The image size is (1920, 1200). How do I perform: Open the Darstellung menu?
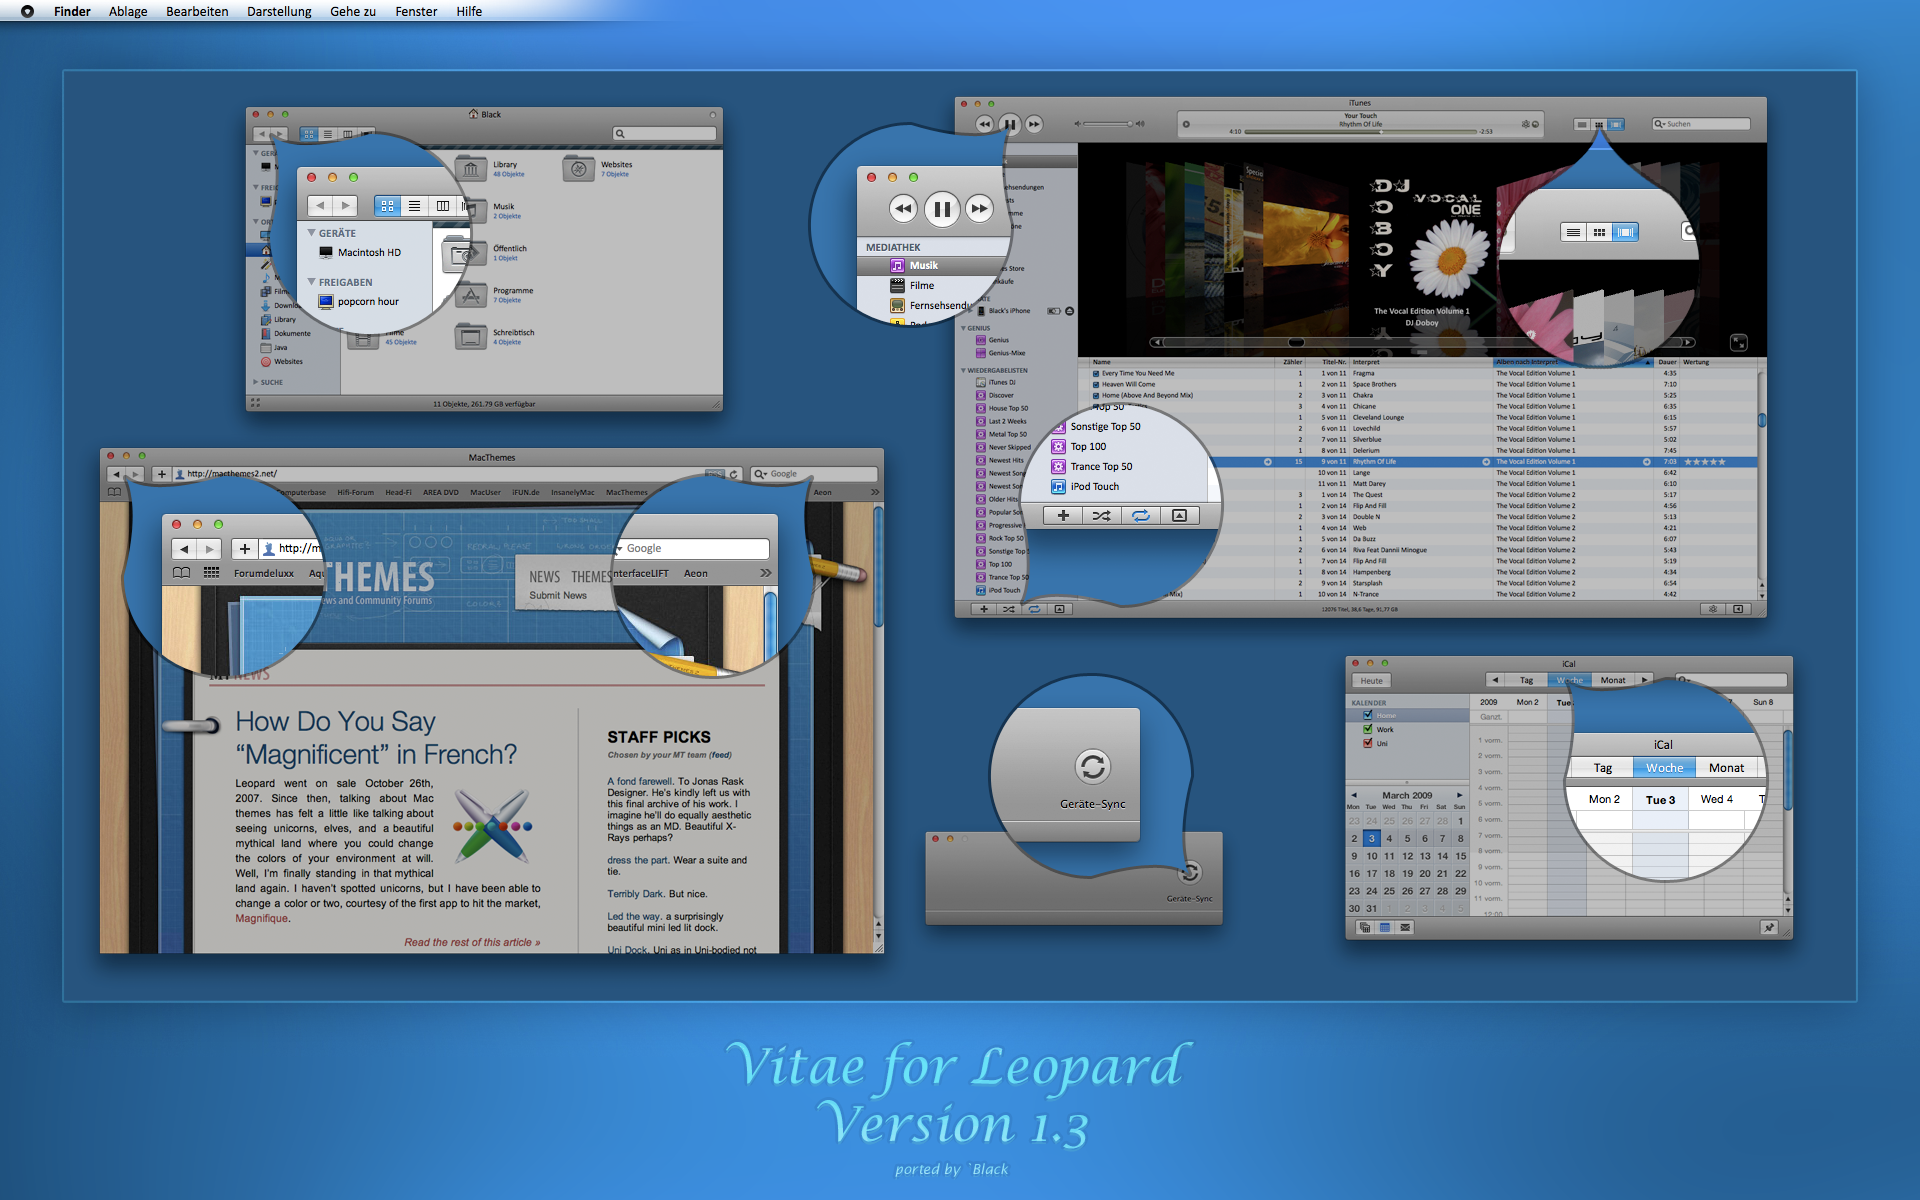[279, 11]
